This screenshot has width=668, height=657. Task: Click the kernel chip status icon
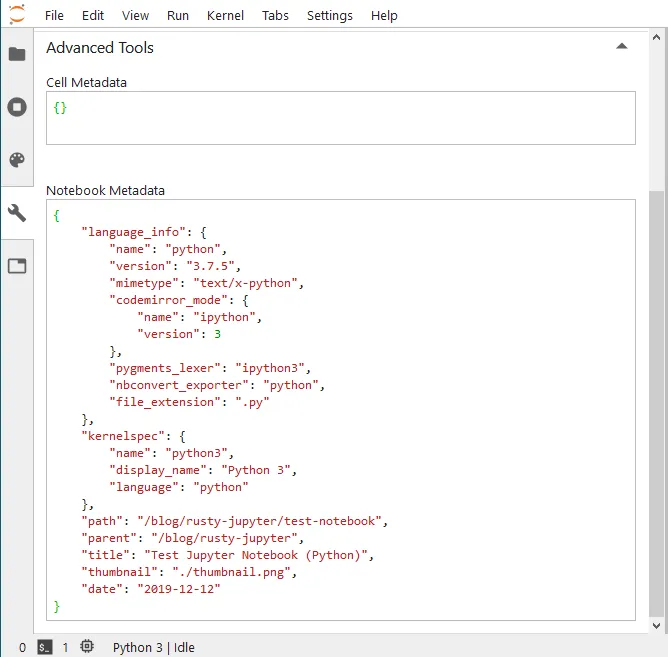[87, 646]
